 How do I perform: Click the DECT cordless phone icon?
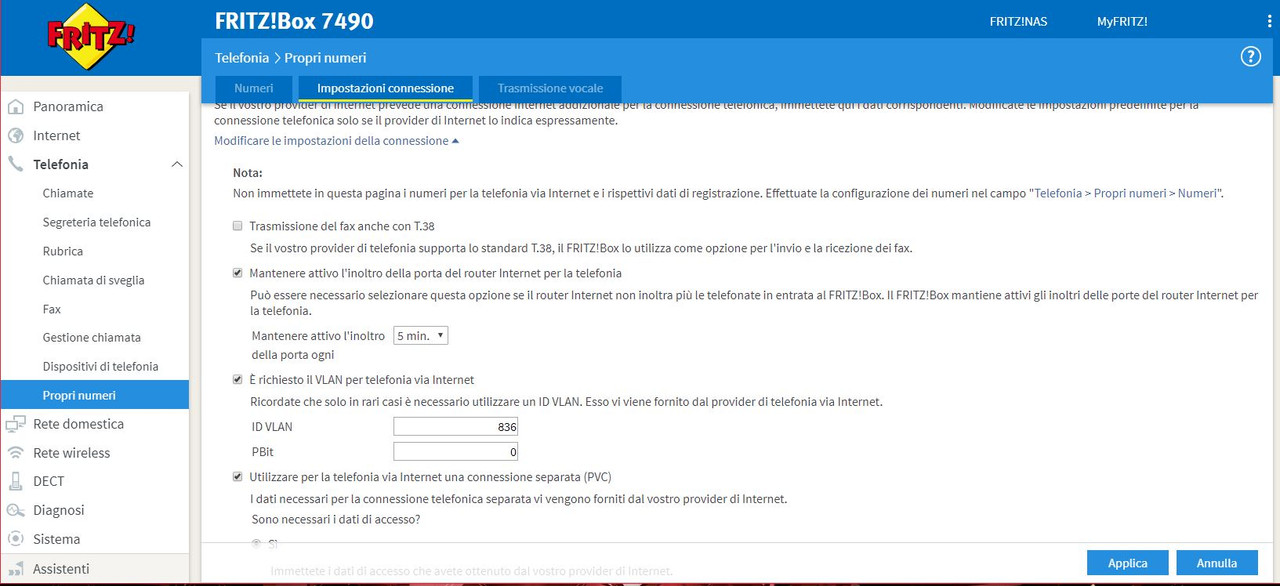pyautogui.click(x=15, y=481)
